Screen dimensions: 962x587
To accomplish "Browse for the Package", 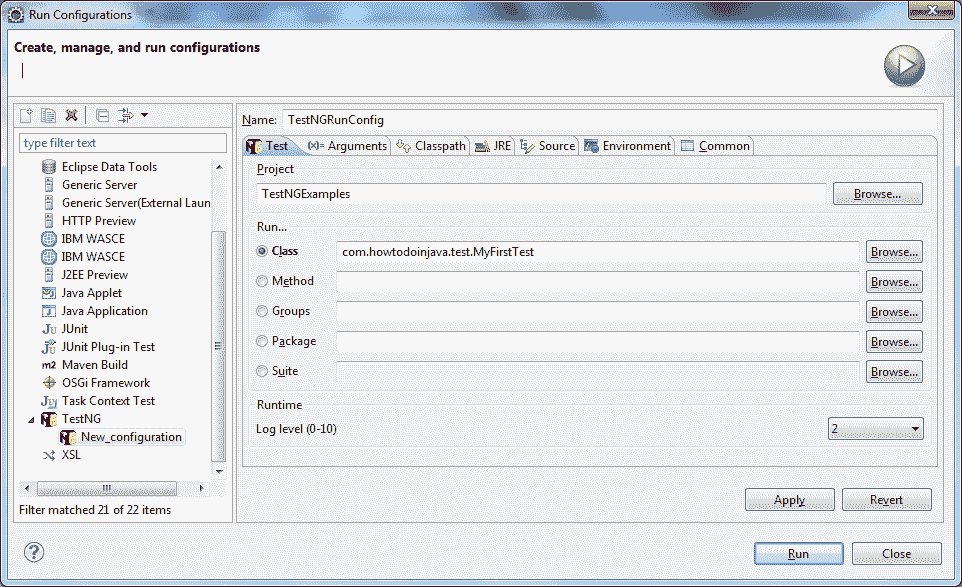I will click(894, 342).
